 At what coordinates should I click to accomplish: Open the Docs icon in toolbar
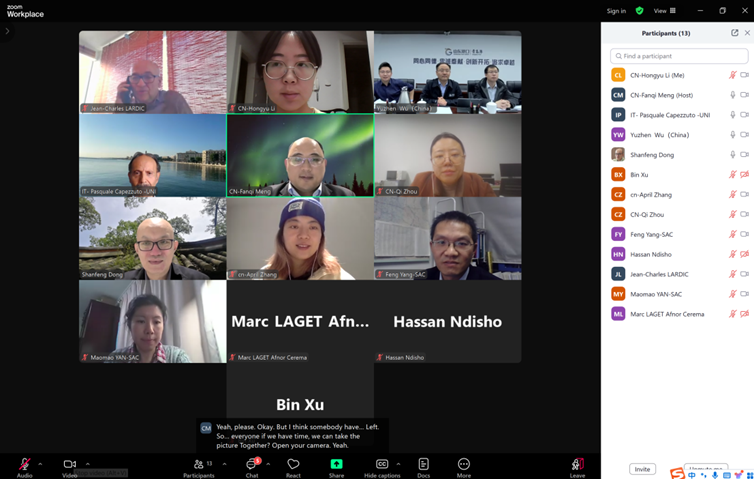coord(424,464)
